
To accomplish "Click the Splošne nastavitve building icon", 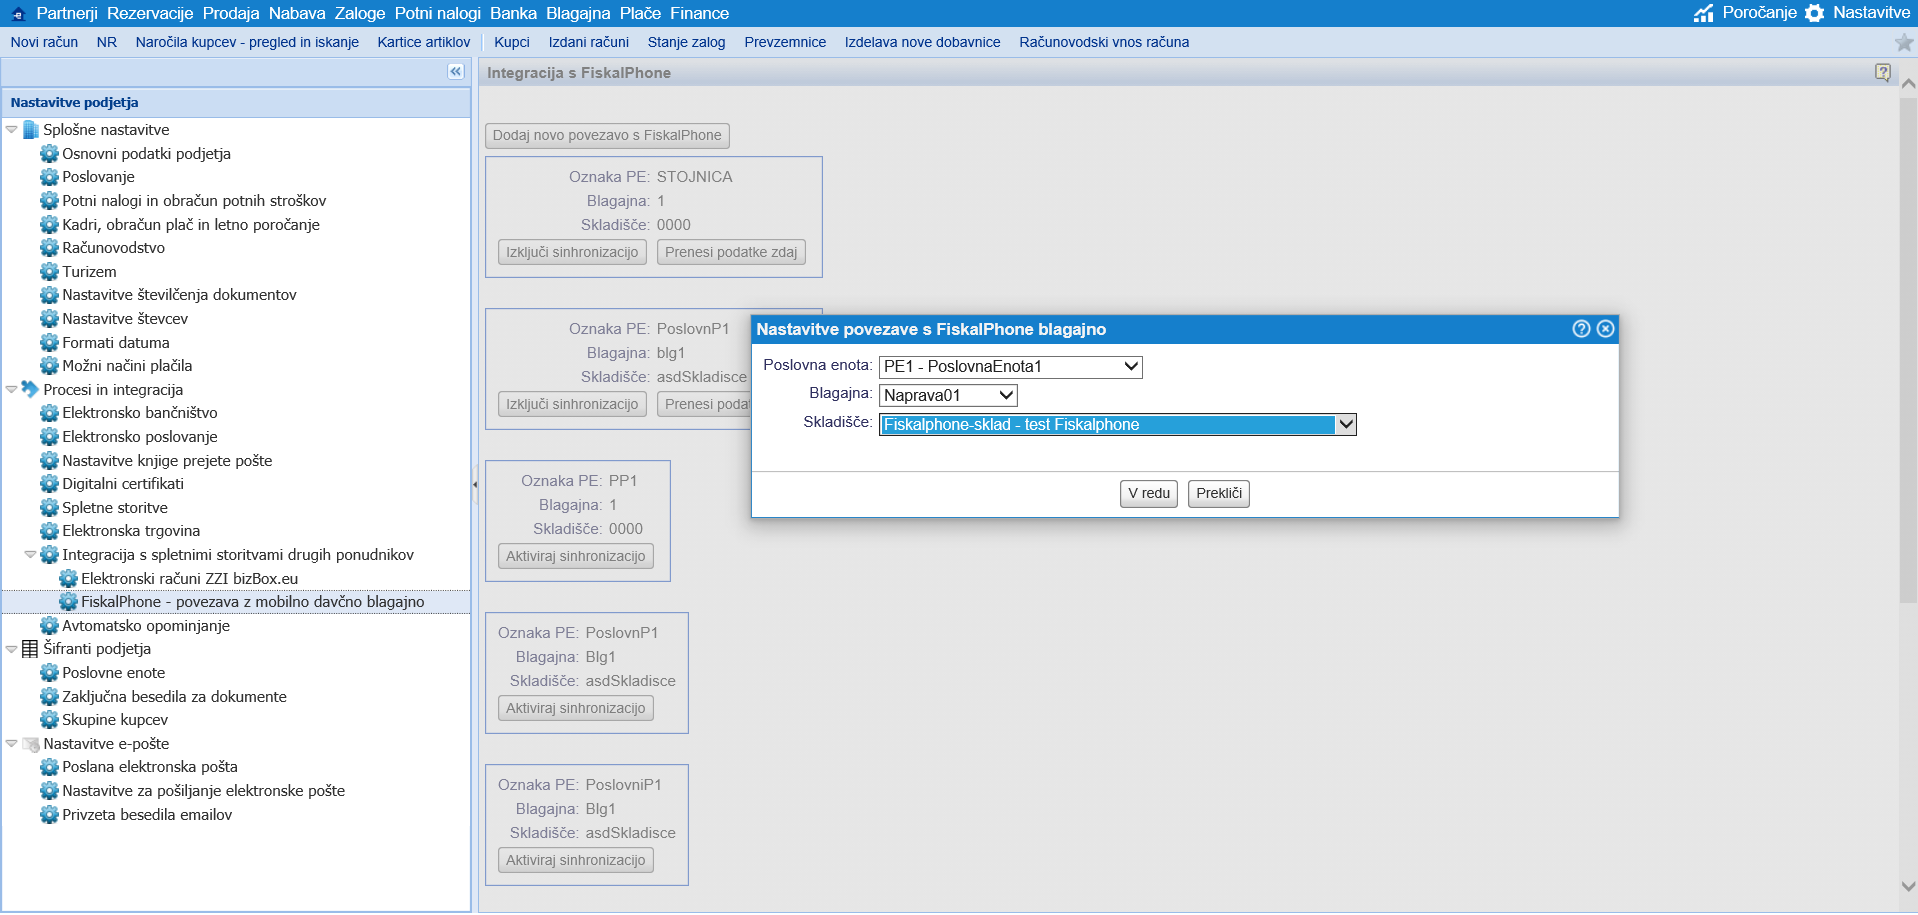I will tap(31, 130).
